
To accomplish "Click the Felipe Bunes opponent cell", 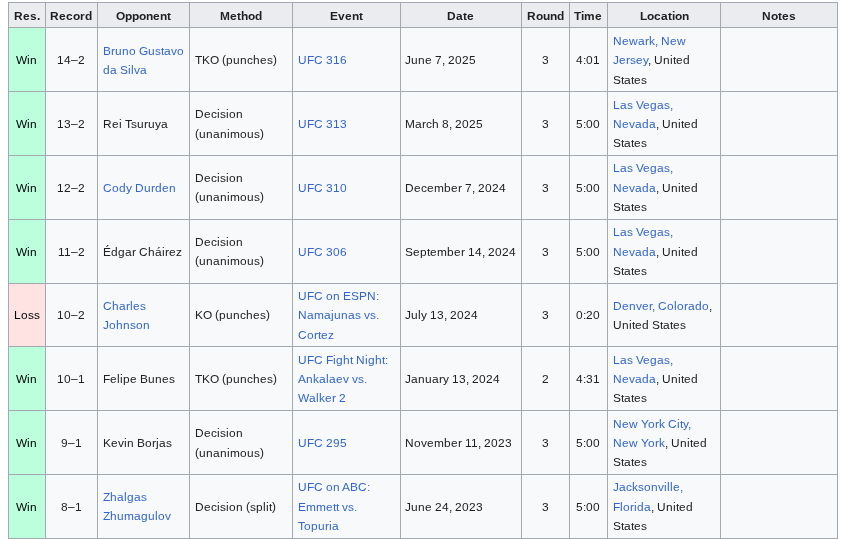I will pyautogui.click(x=143, y=379).
